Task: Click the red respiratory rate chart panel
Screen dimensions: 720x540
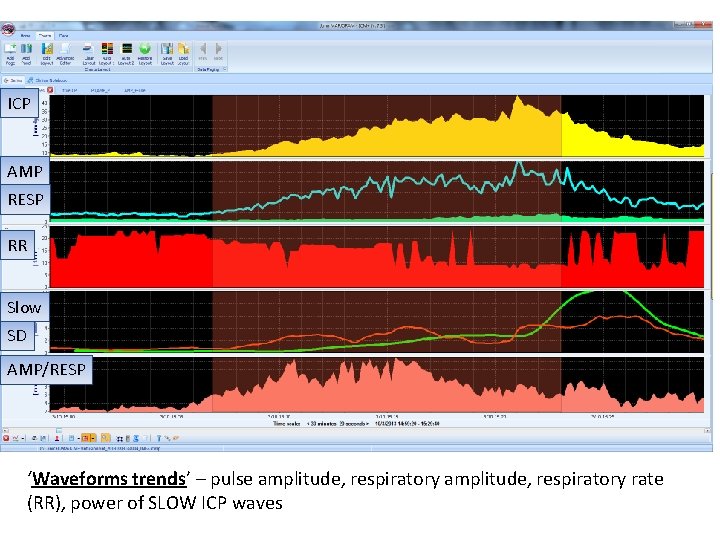Action: tap(377, 257)
